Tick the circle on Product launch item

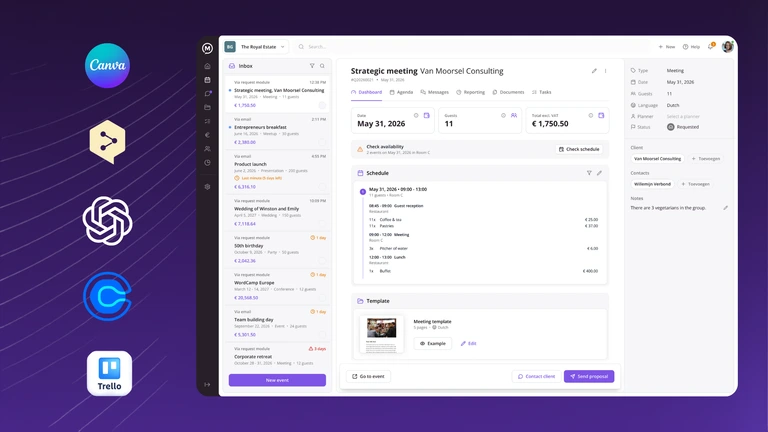pos(322,187)
